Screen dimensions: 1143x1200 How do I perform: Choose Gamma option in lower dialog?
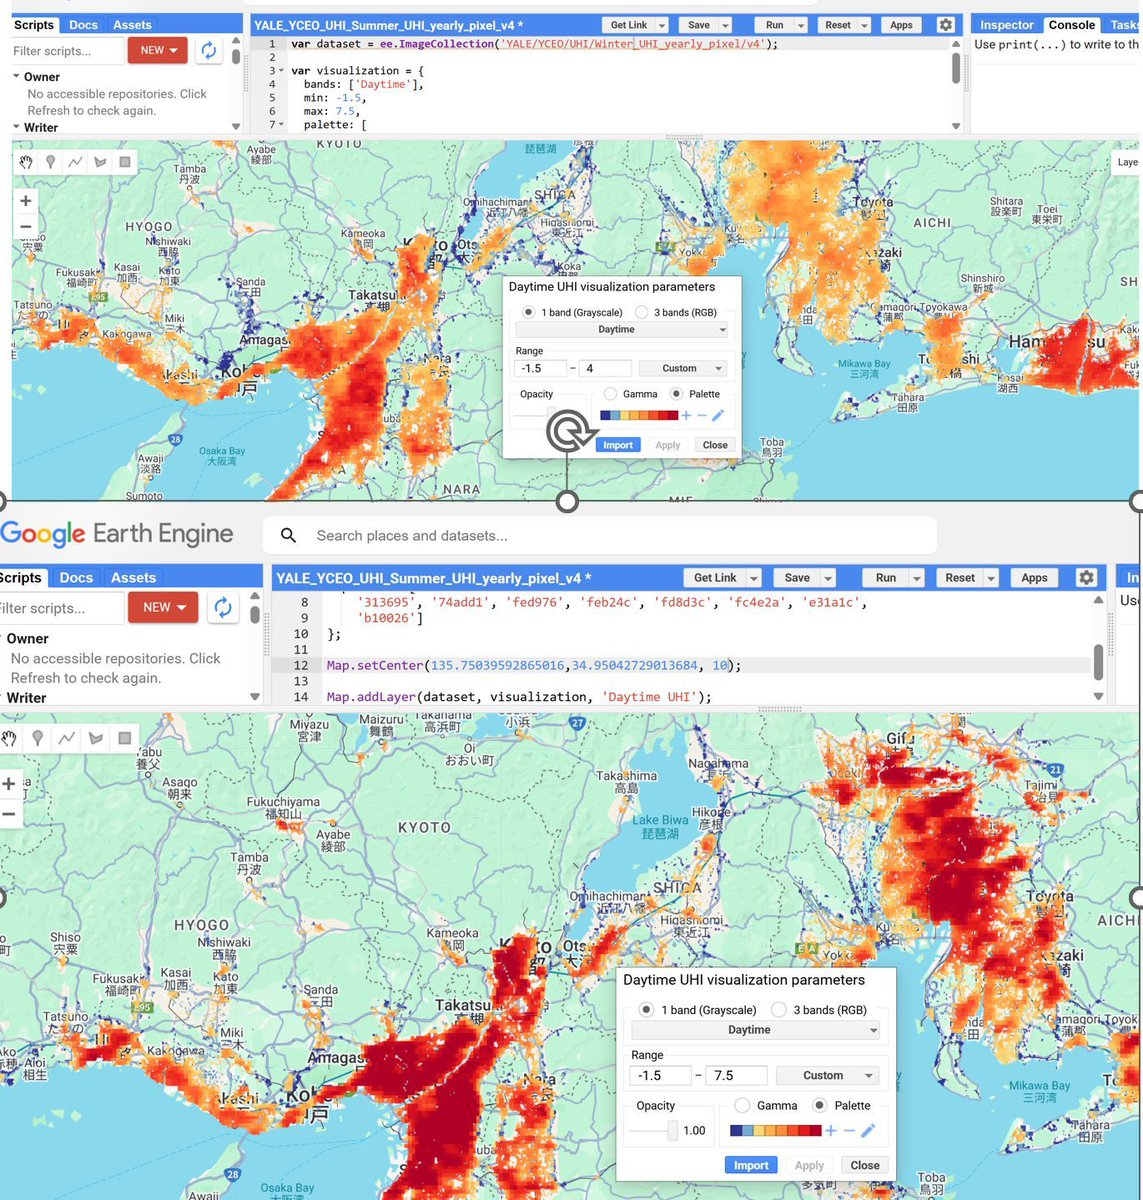[742, 1105]
